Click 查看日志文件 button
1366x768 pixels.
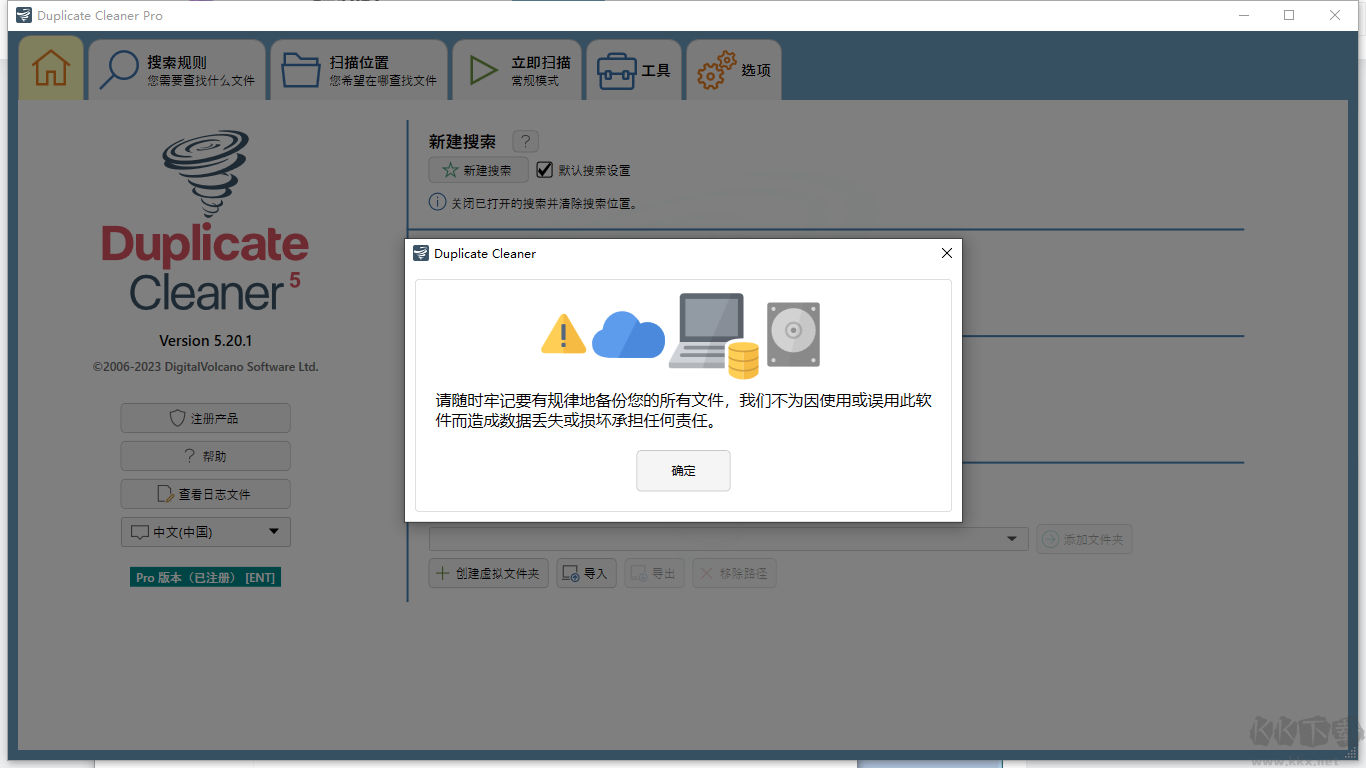coord(205,494)
